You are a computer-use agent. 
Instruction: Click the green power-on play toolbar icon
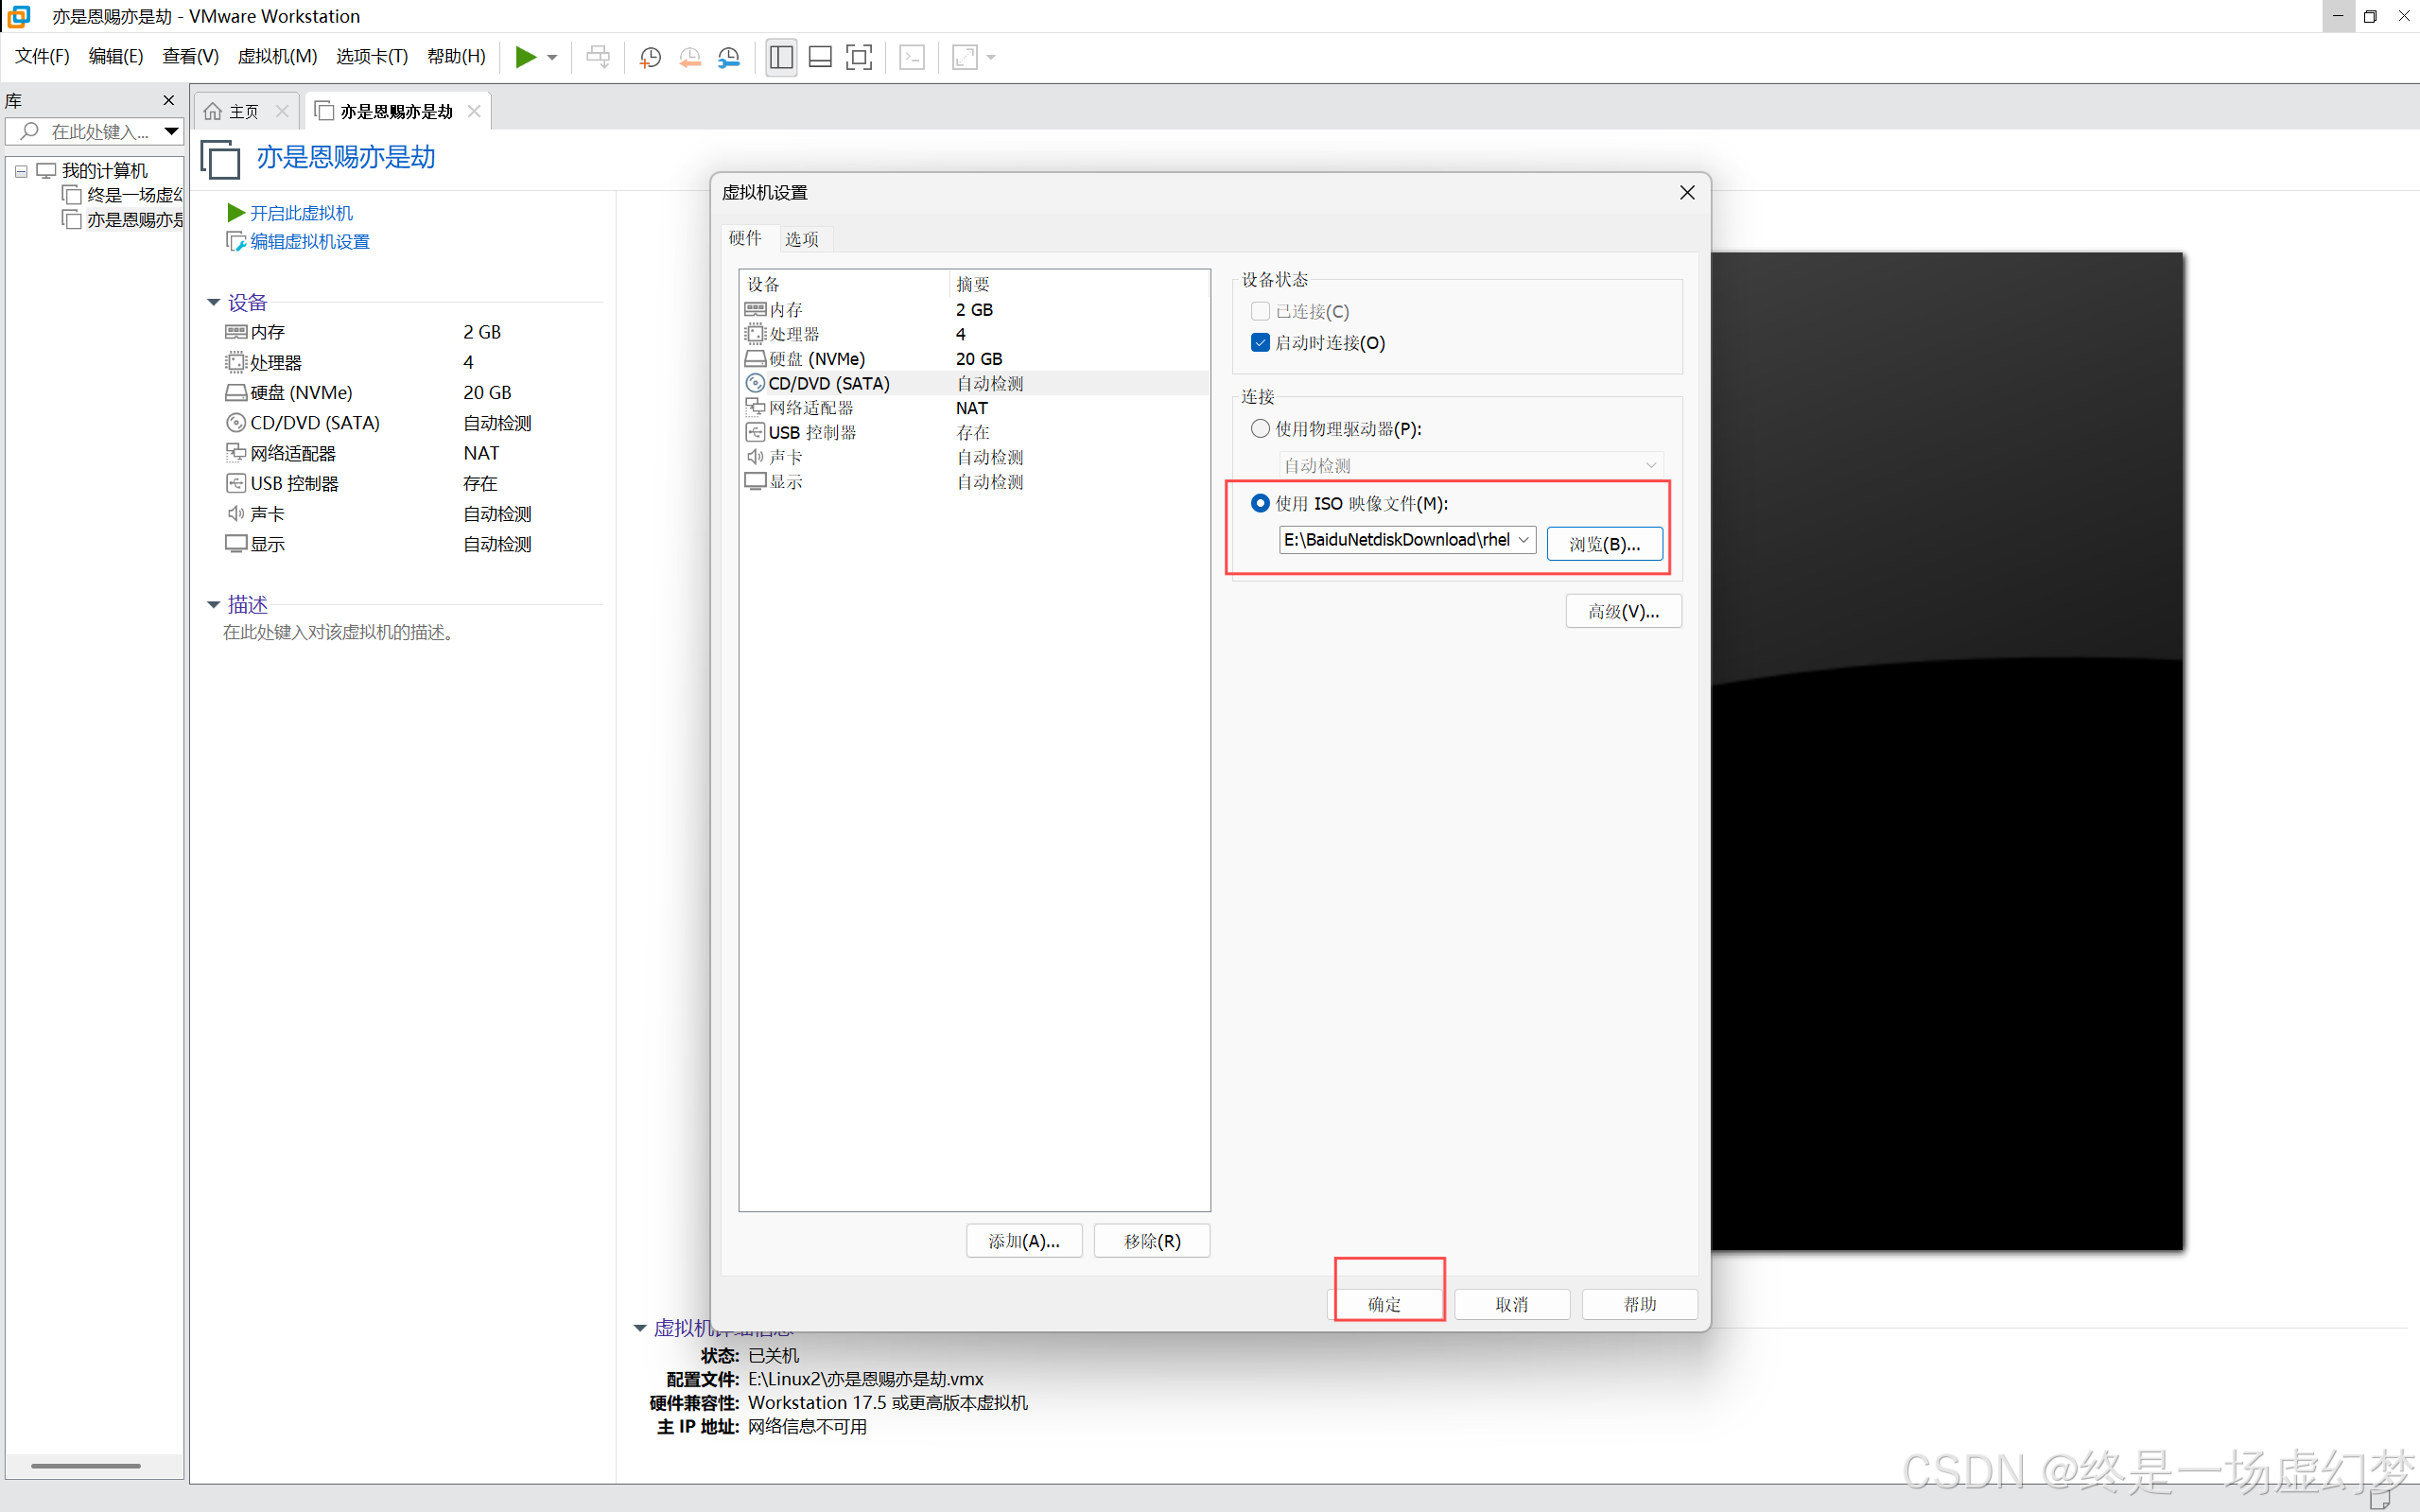(x=525, y=57)
